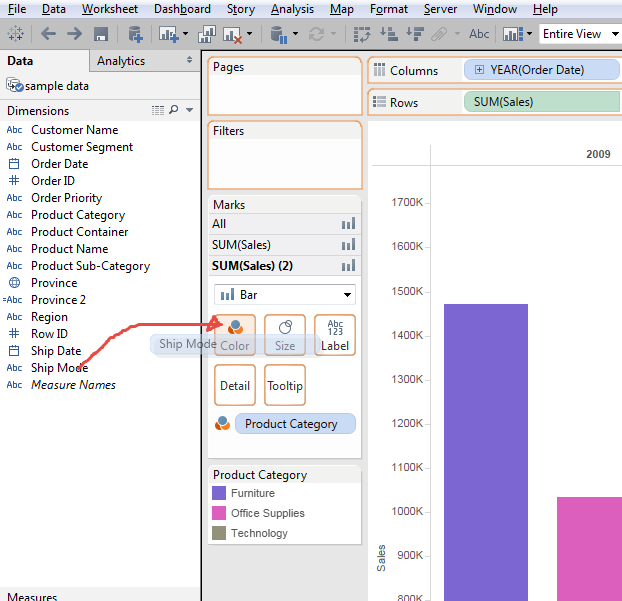Select the Measure Names field
Image resolution: width=622 pixels, height=601 pixels.
73,385
